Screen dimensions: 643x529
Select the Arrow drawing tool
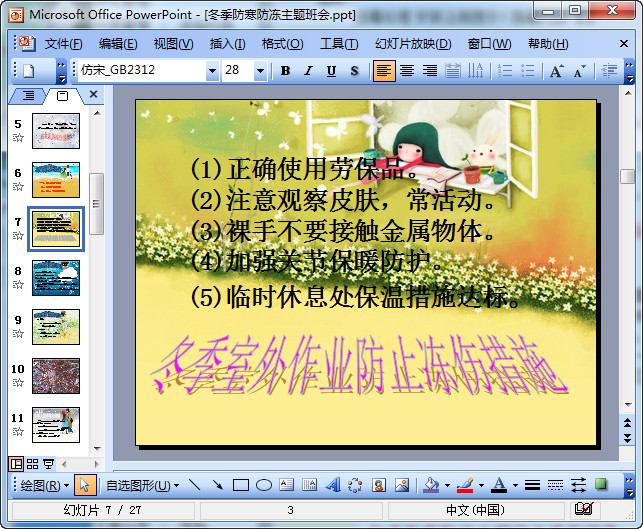(x=218, y=486)
